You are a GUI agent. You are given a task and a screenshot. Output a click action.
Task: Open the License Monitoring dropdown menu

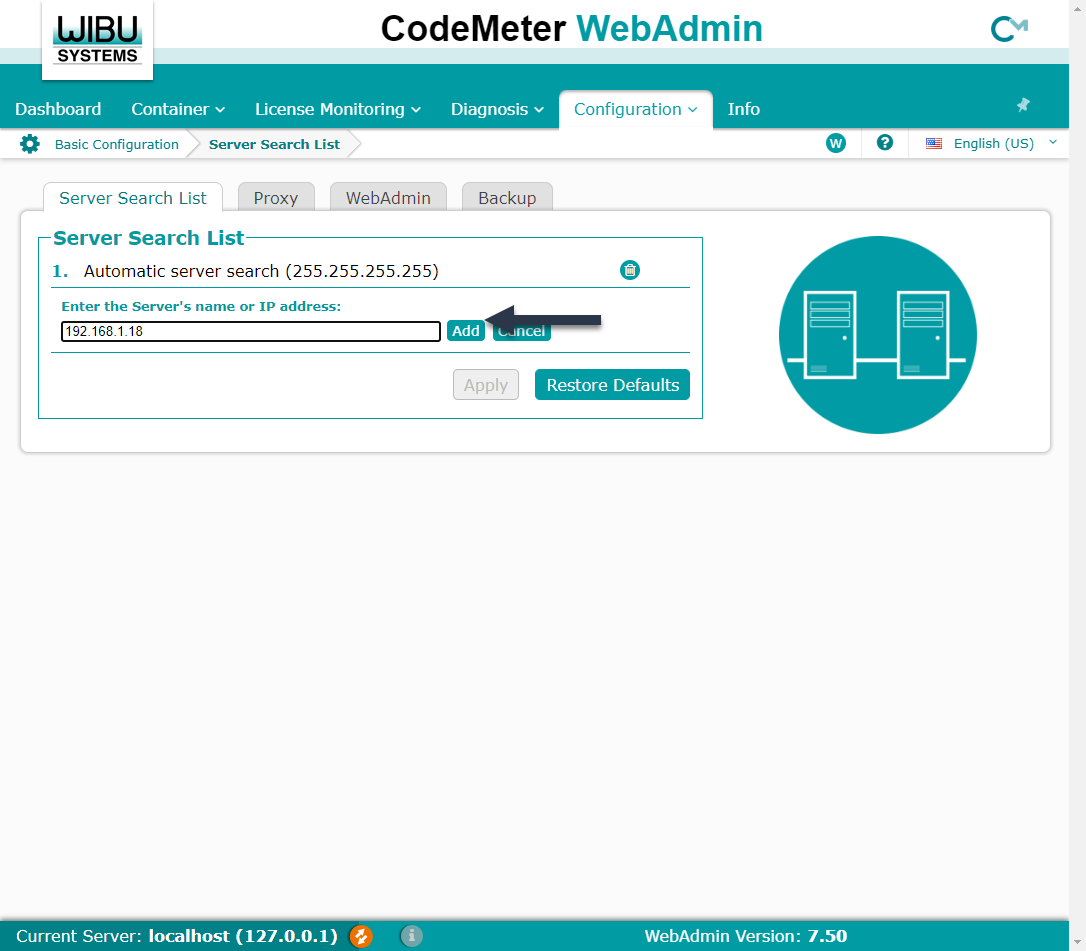(337, 109)
